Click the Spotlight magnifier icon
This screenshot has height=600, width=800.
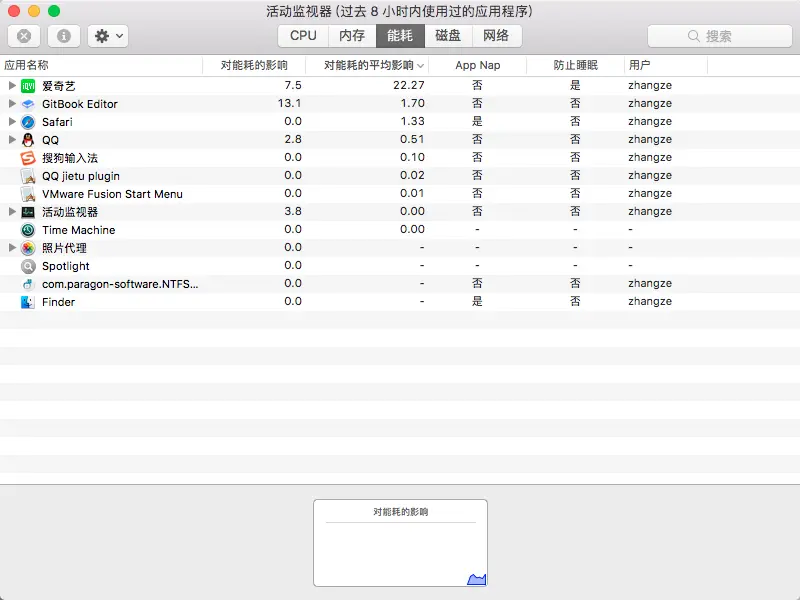tap(28, 266)
